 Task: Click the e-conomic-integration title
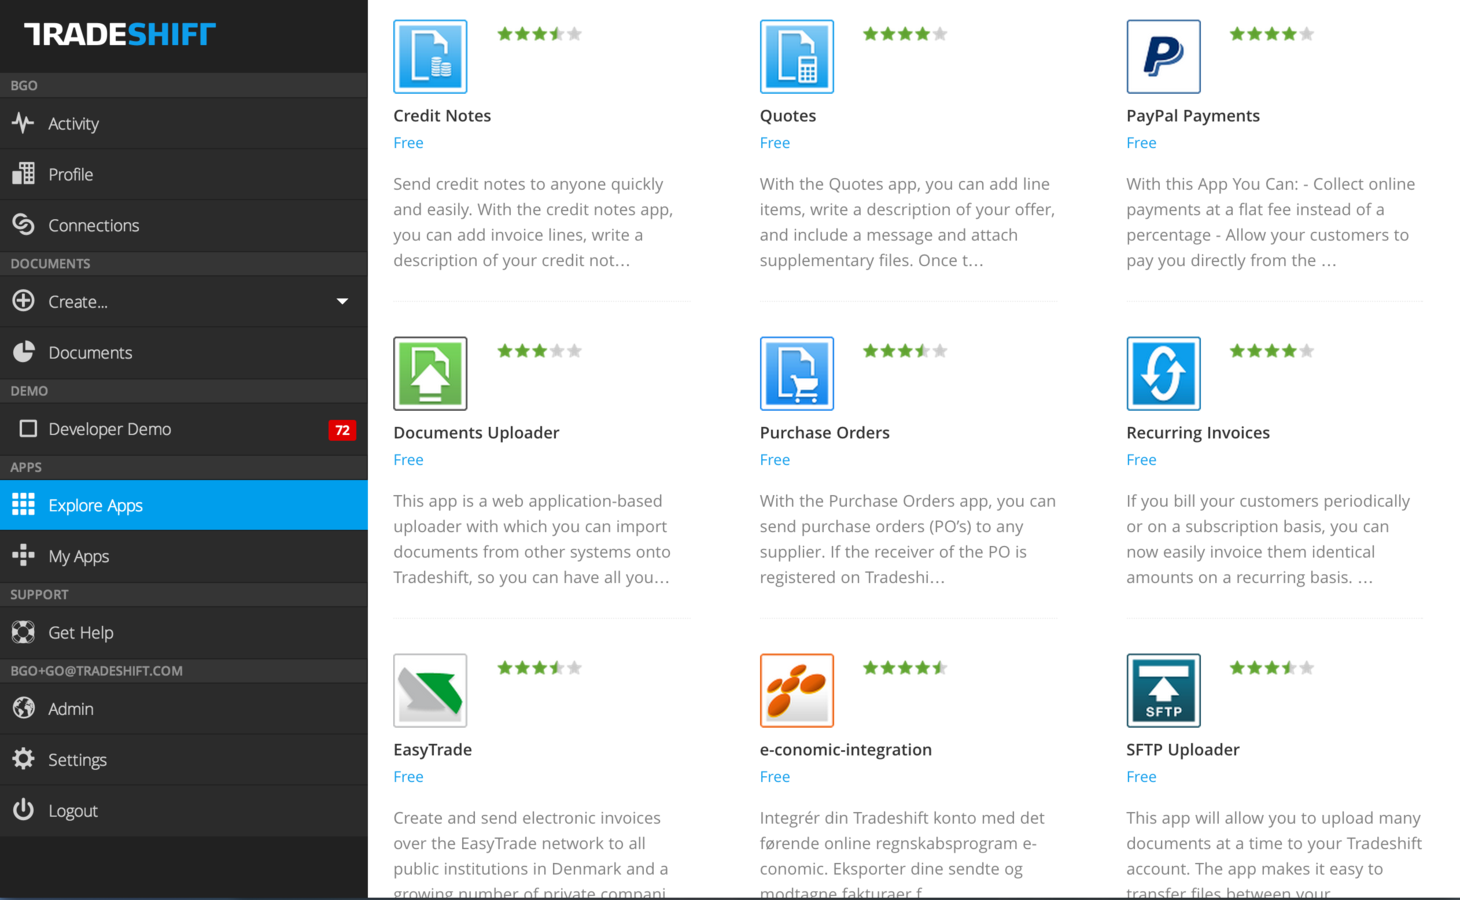[846, 750]
